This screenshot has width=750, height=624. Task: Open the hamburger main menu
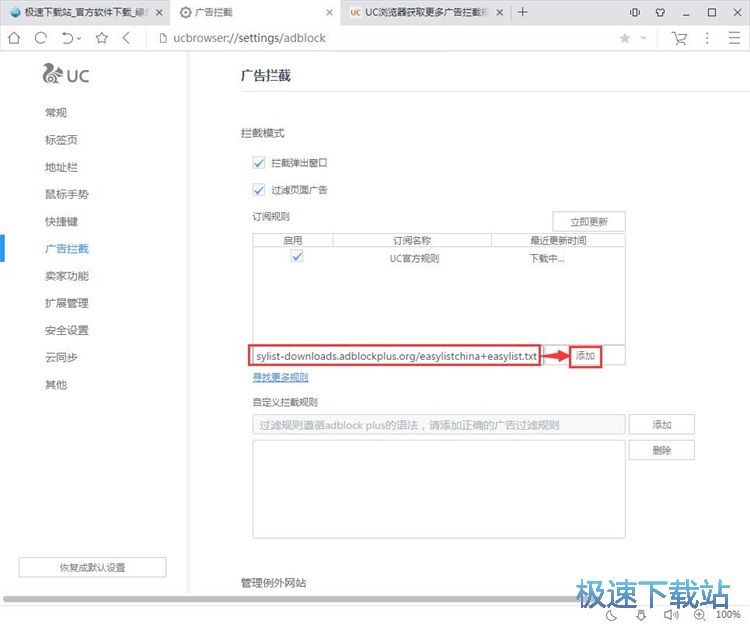734,38
